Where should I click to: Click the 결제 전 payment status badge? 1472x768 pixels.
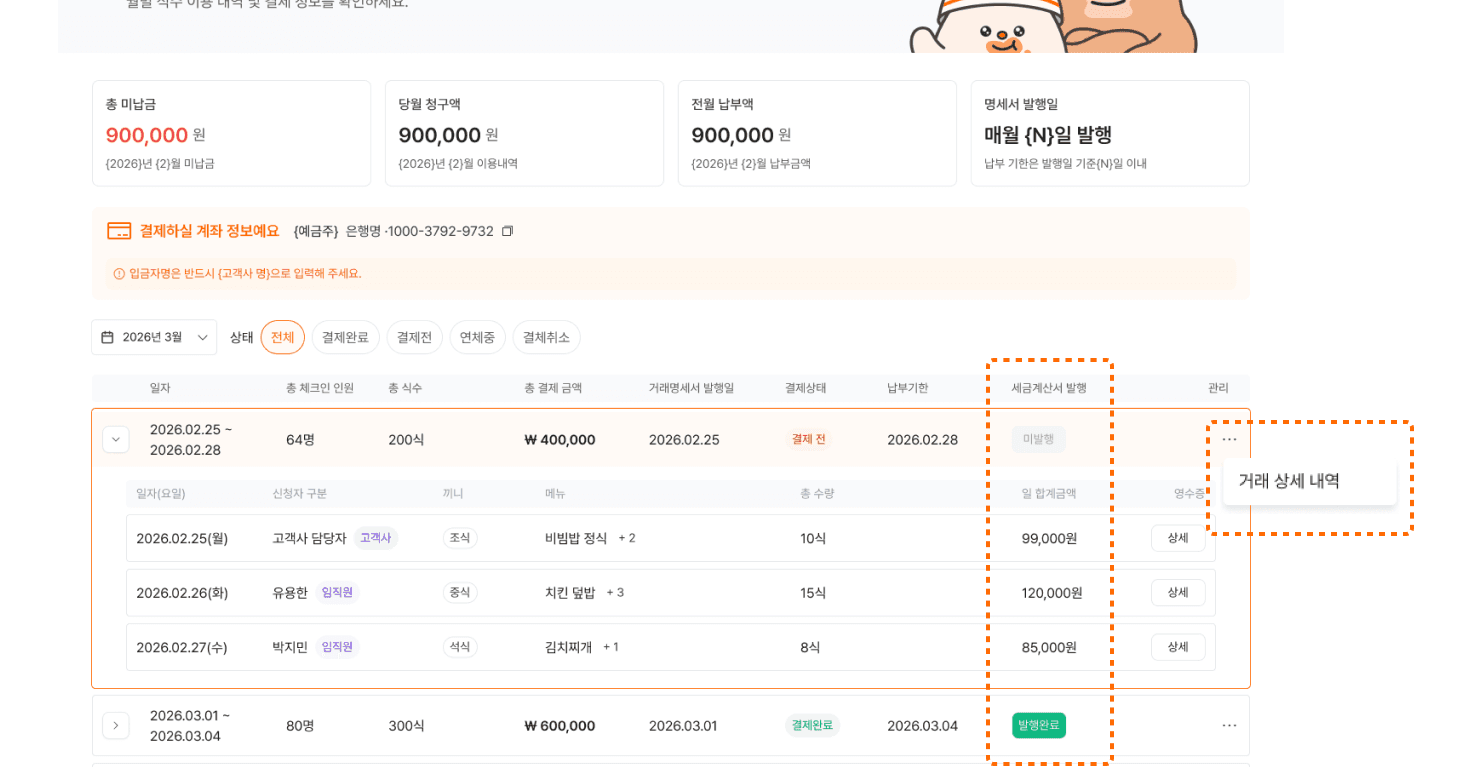[x=808, y=439]
